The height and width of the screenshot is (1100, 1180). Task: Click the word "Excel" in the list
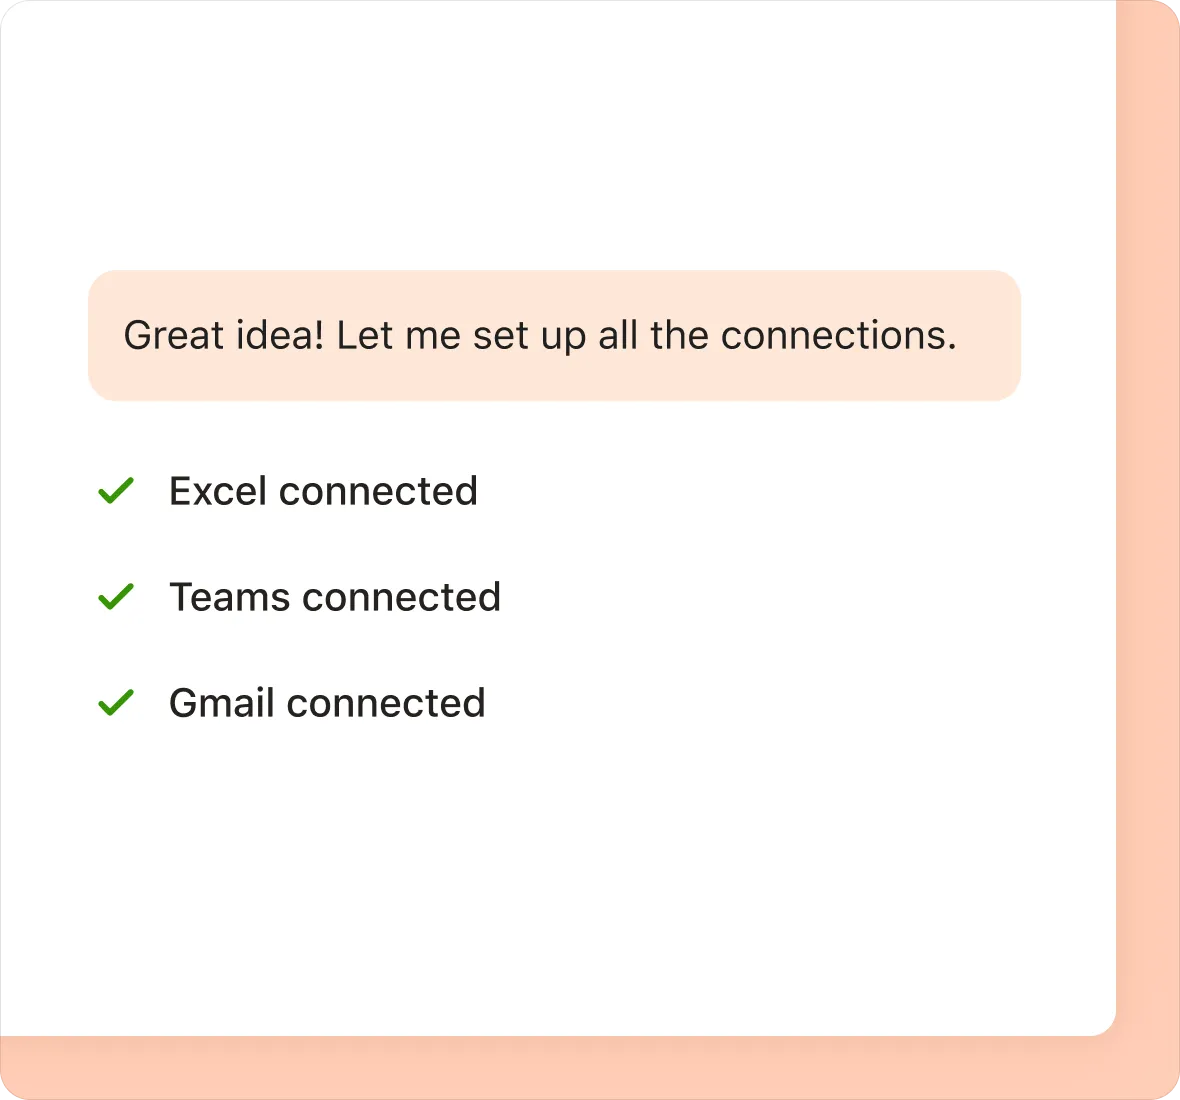pyautogui.click(x=218, y=491)
